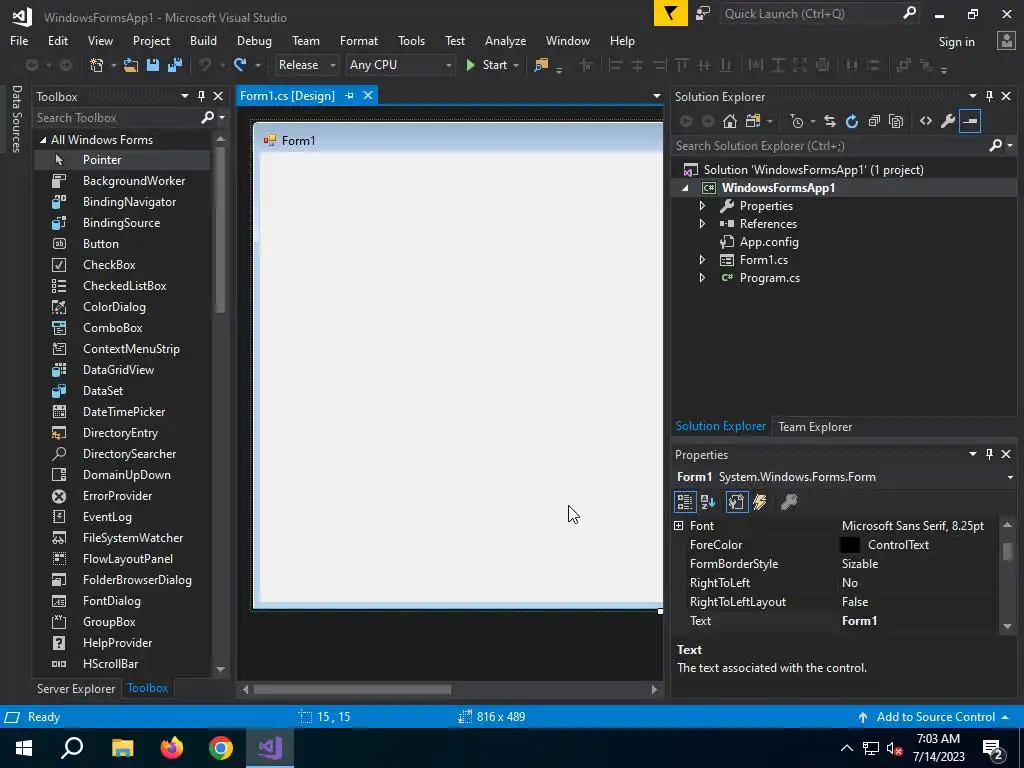Expand the Form1.cs node
This screenshot has width=1024, height=768.
pyautogui.click(x=702, y=260)
